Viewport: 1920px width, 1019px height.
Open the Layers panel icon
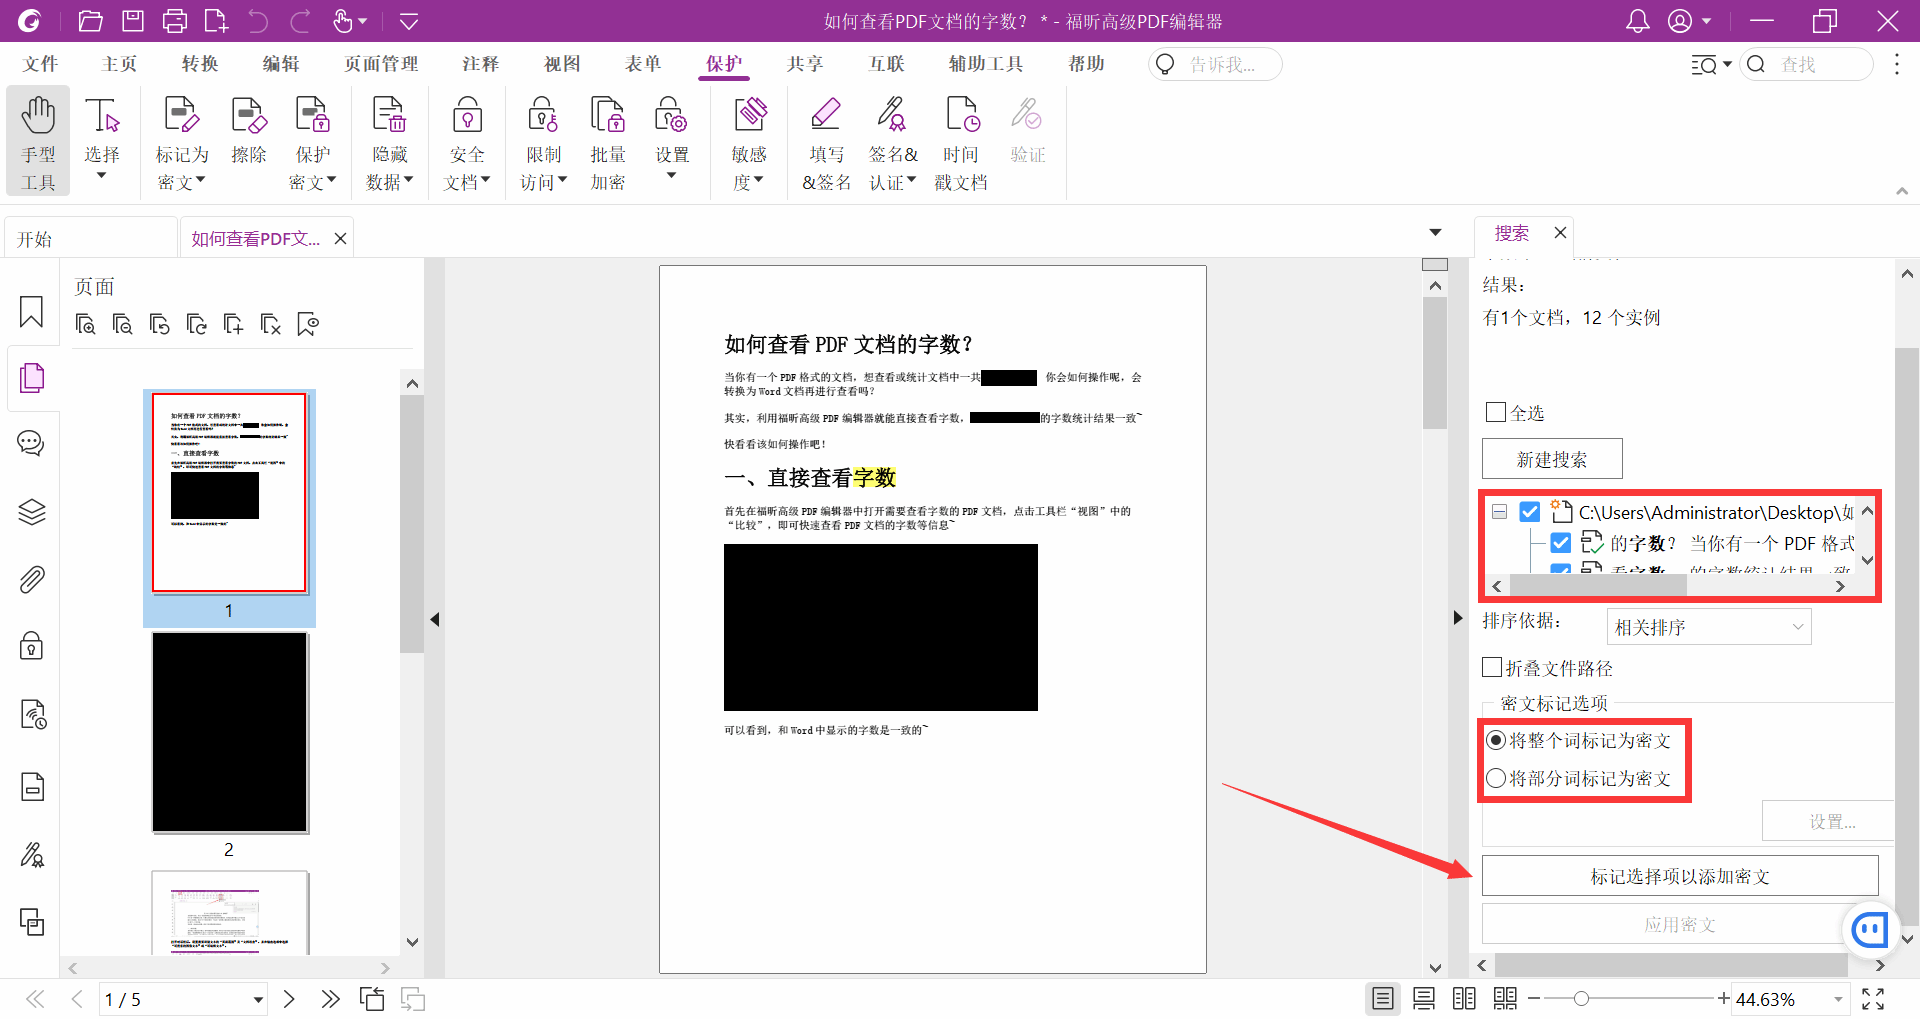coord(32,512)
